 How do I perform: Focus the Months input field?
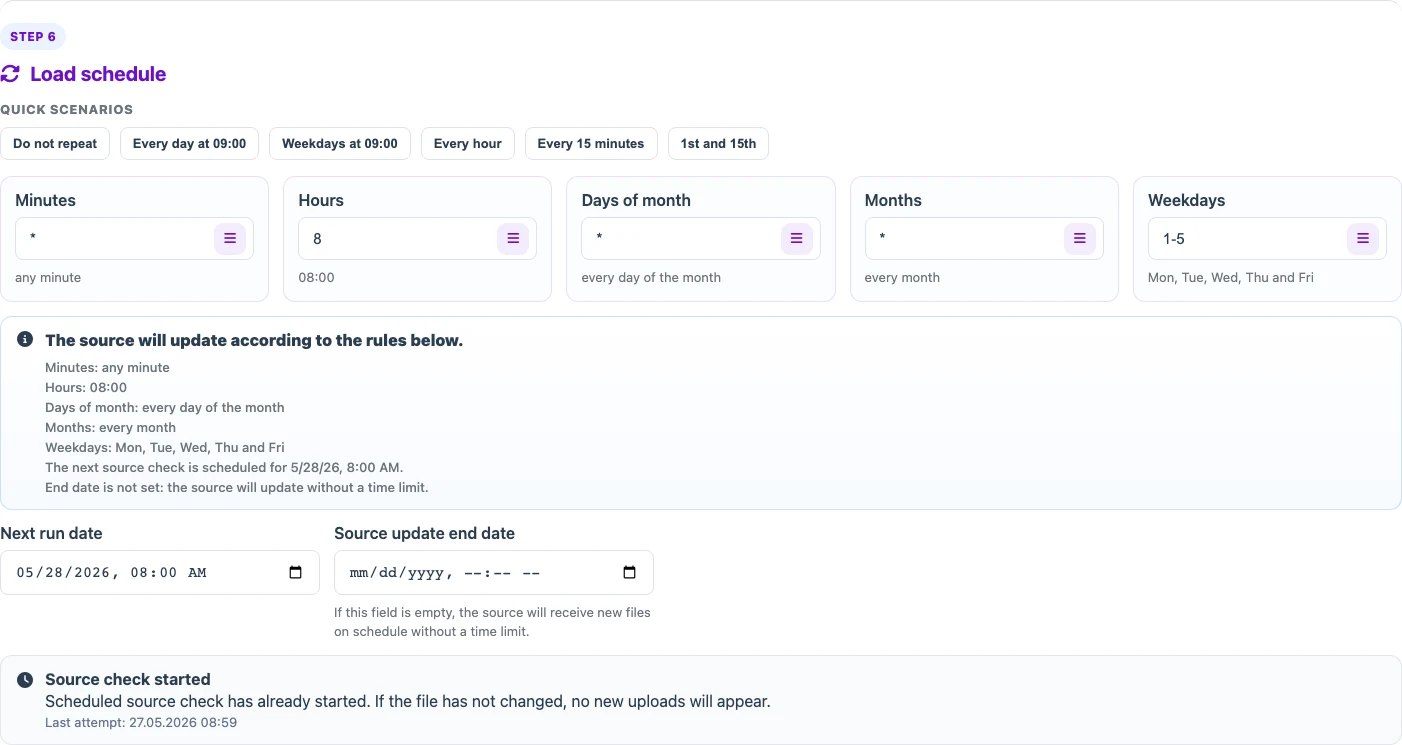(x=984, y=239)
